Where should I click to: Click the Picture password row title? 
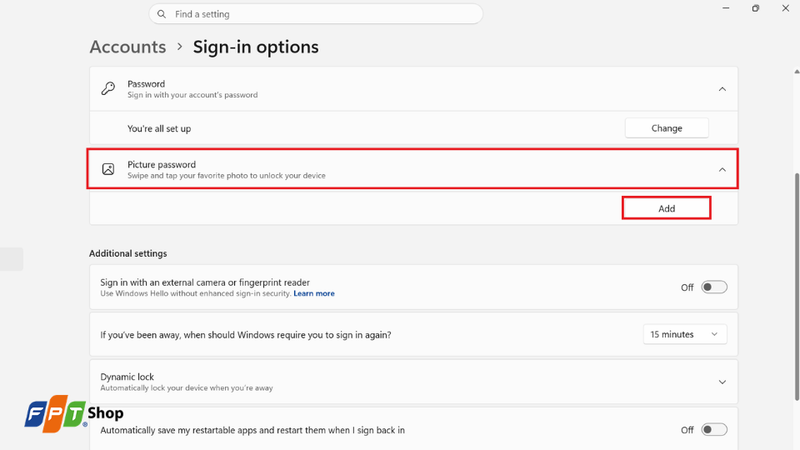point(162,164)
